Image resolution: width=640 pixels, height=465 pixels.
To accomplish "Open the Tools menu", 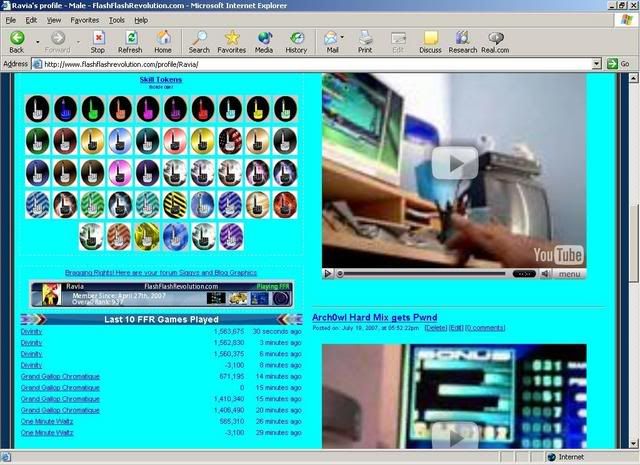I will pyautogui.click(x=117, y=19).
